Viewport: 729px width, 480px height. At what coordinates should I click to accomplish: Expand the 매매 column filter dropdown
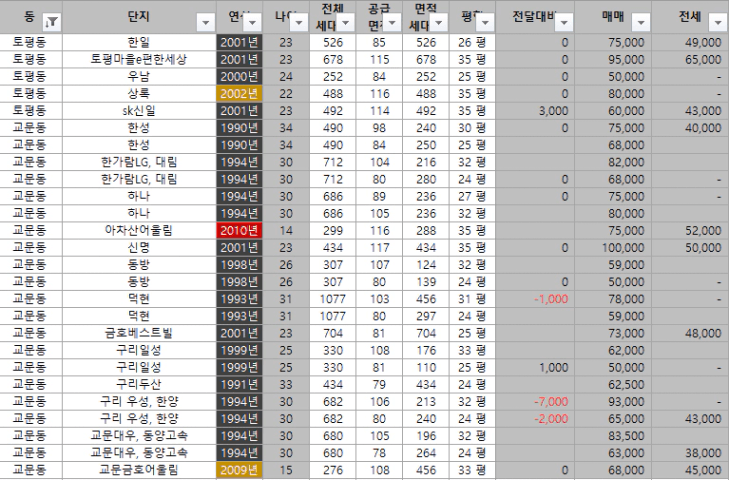(641, 21)
